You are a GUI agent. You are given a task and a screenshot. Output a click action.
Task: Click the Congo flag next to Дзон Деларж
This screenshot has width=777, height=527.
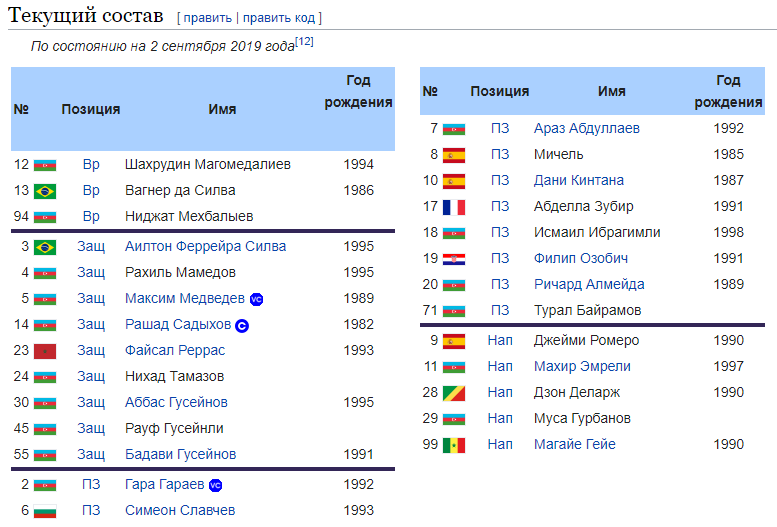tap(454, 393)
